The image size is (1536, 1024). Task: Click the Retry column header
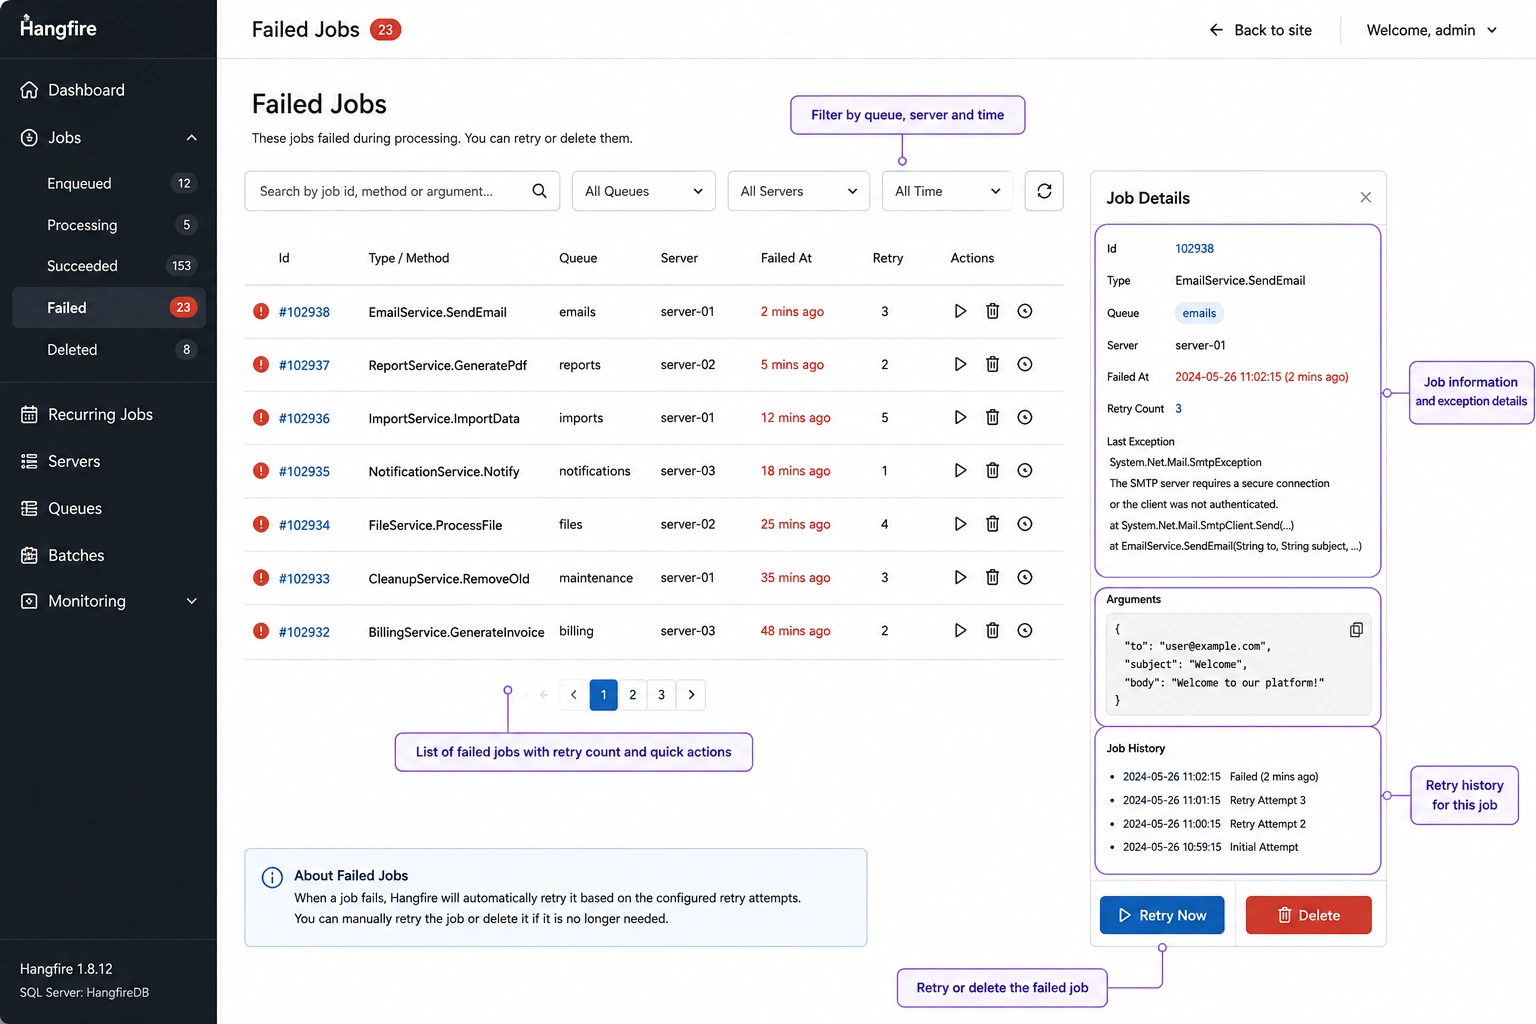click(x=888, y=258)
